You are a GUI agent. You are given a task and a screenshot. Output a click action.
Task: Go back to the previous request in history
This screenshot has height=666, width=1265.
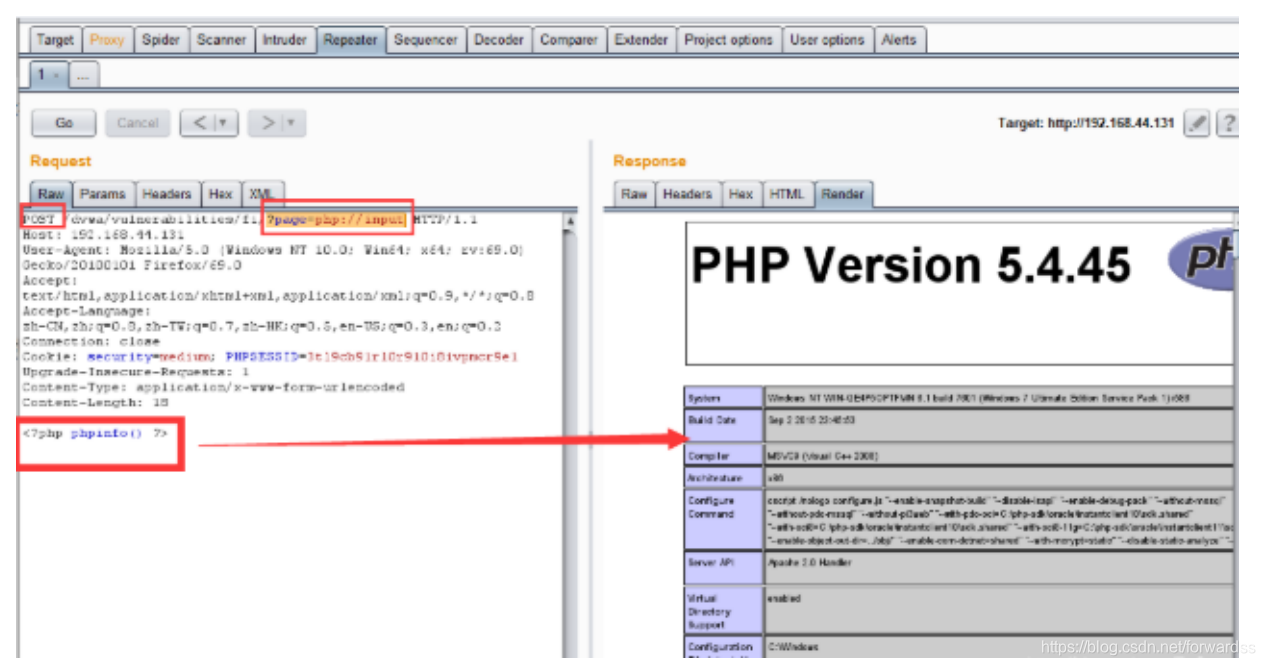199,123
